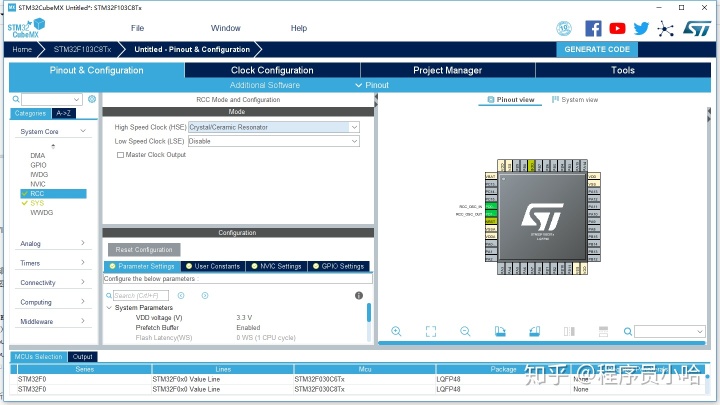Click the parameter search magnifier icon

tap(109, 296)
